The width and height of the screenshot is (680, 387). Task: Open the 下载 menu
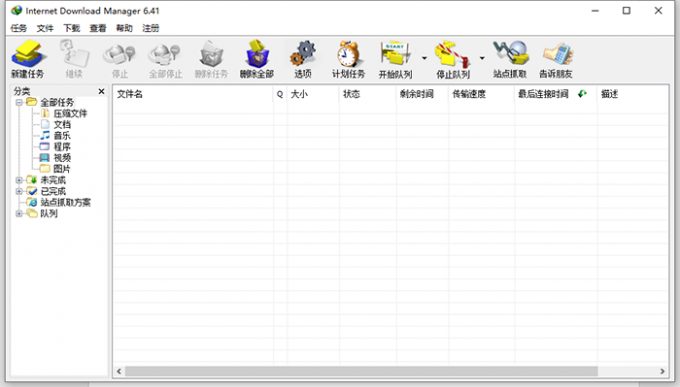pyautogui.click(x=72, y=28)
